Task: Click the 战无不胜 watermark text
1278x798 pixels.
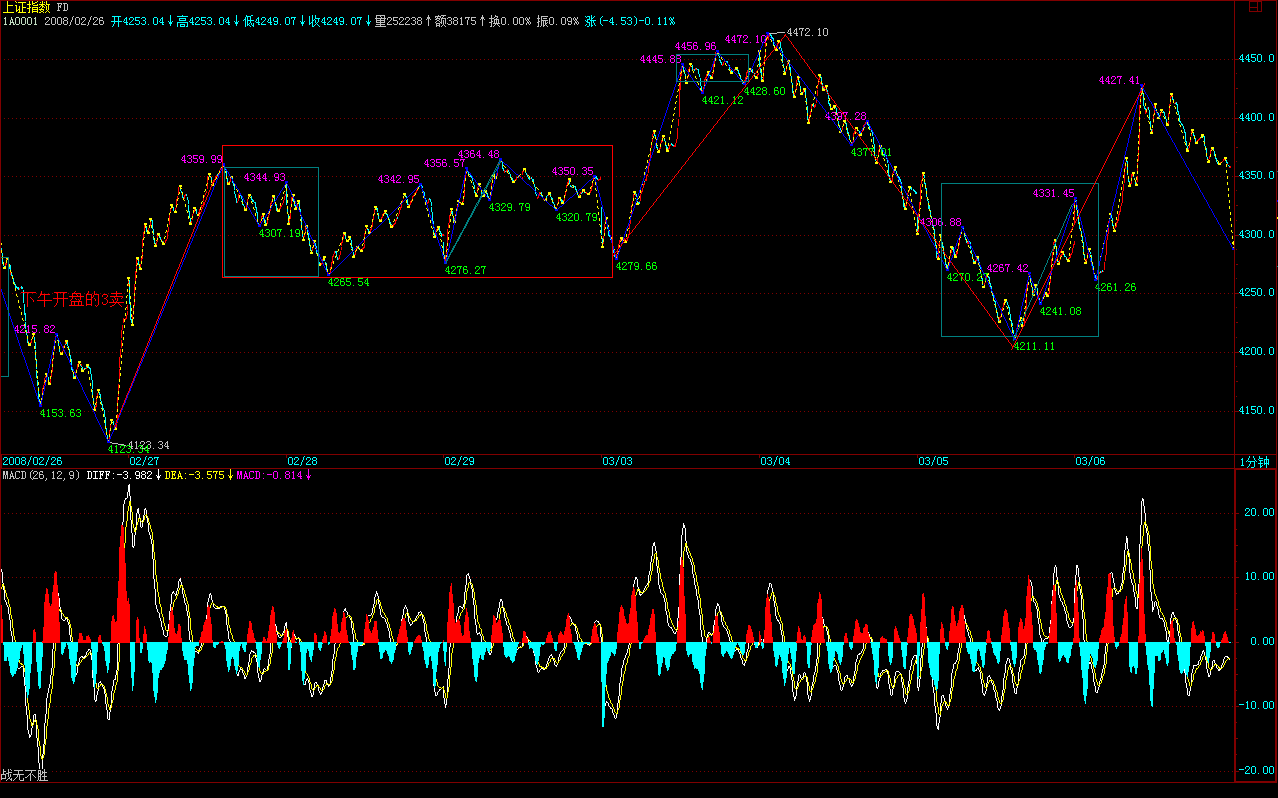Action: pos(24,775)
